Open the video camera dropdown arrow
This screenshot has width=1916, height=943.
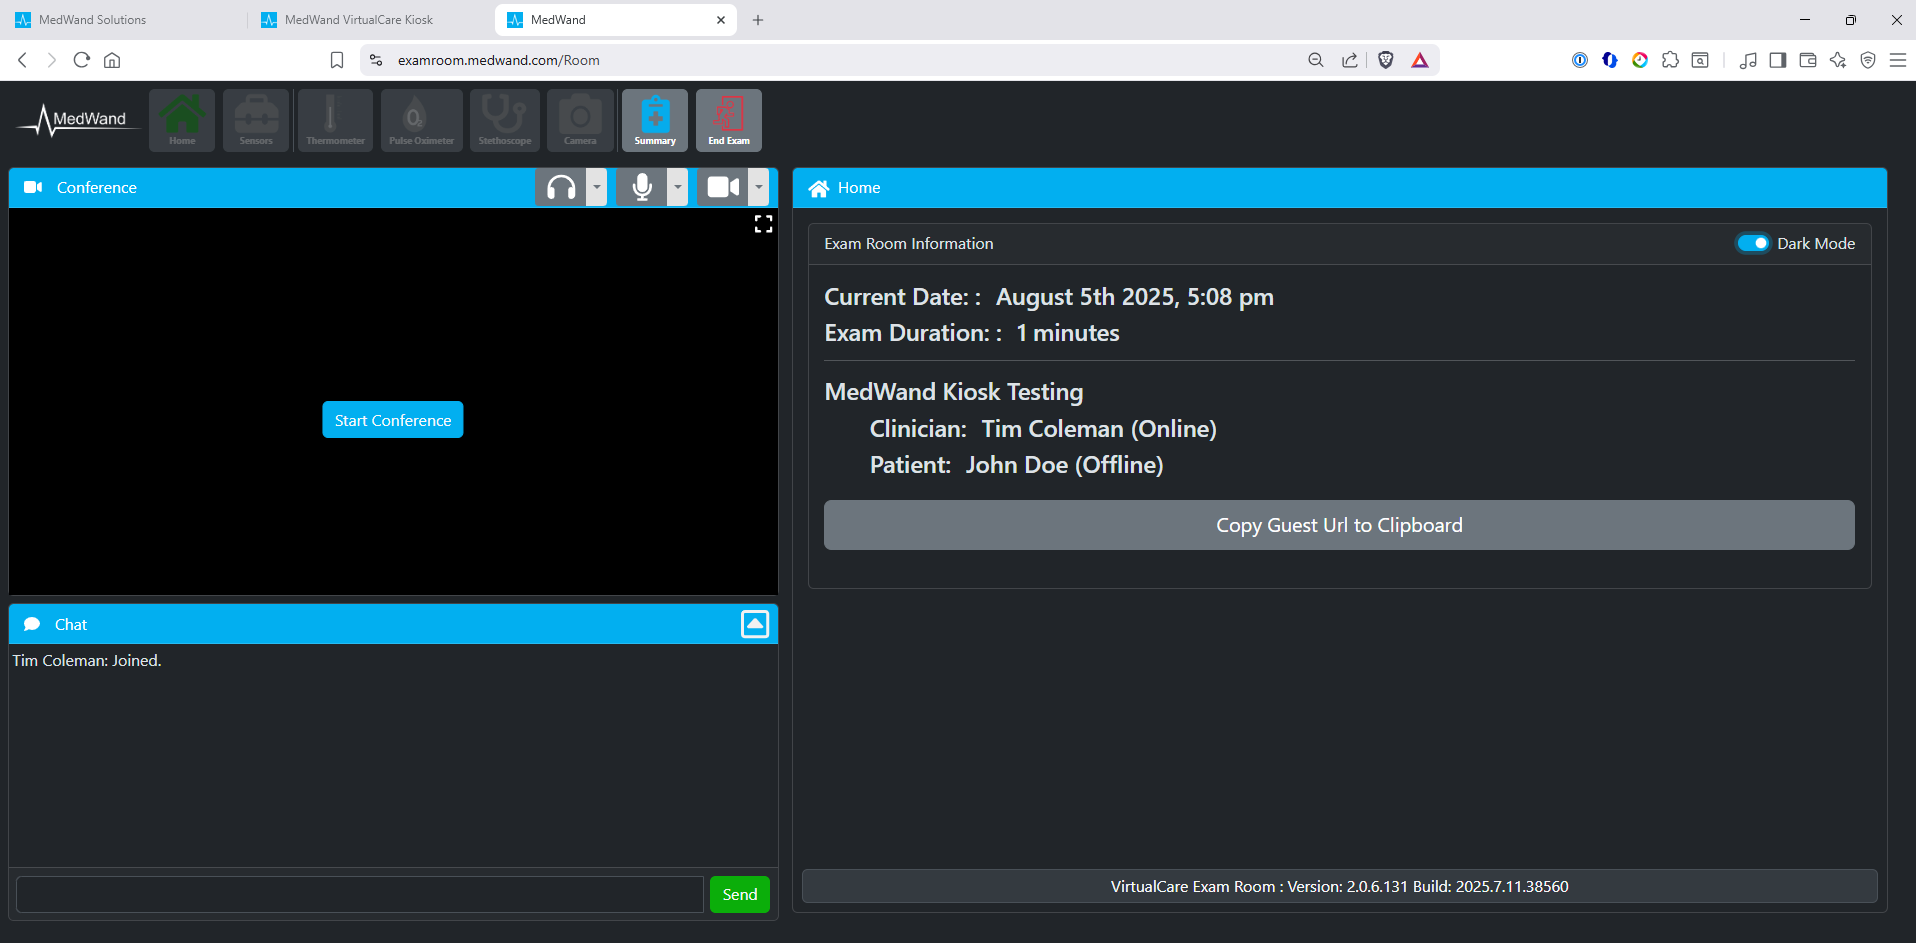click(x=759, y=187)
